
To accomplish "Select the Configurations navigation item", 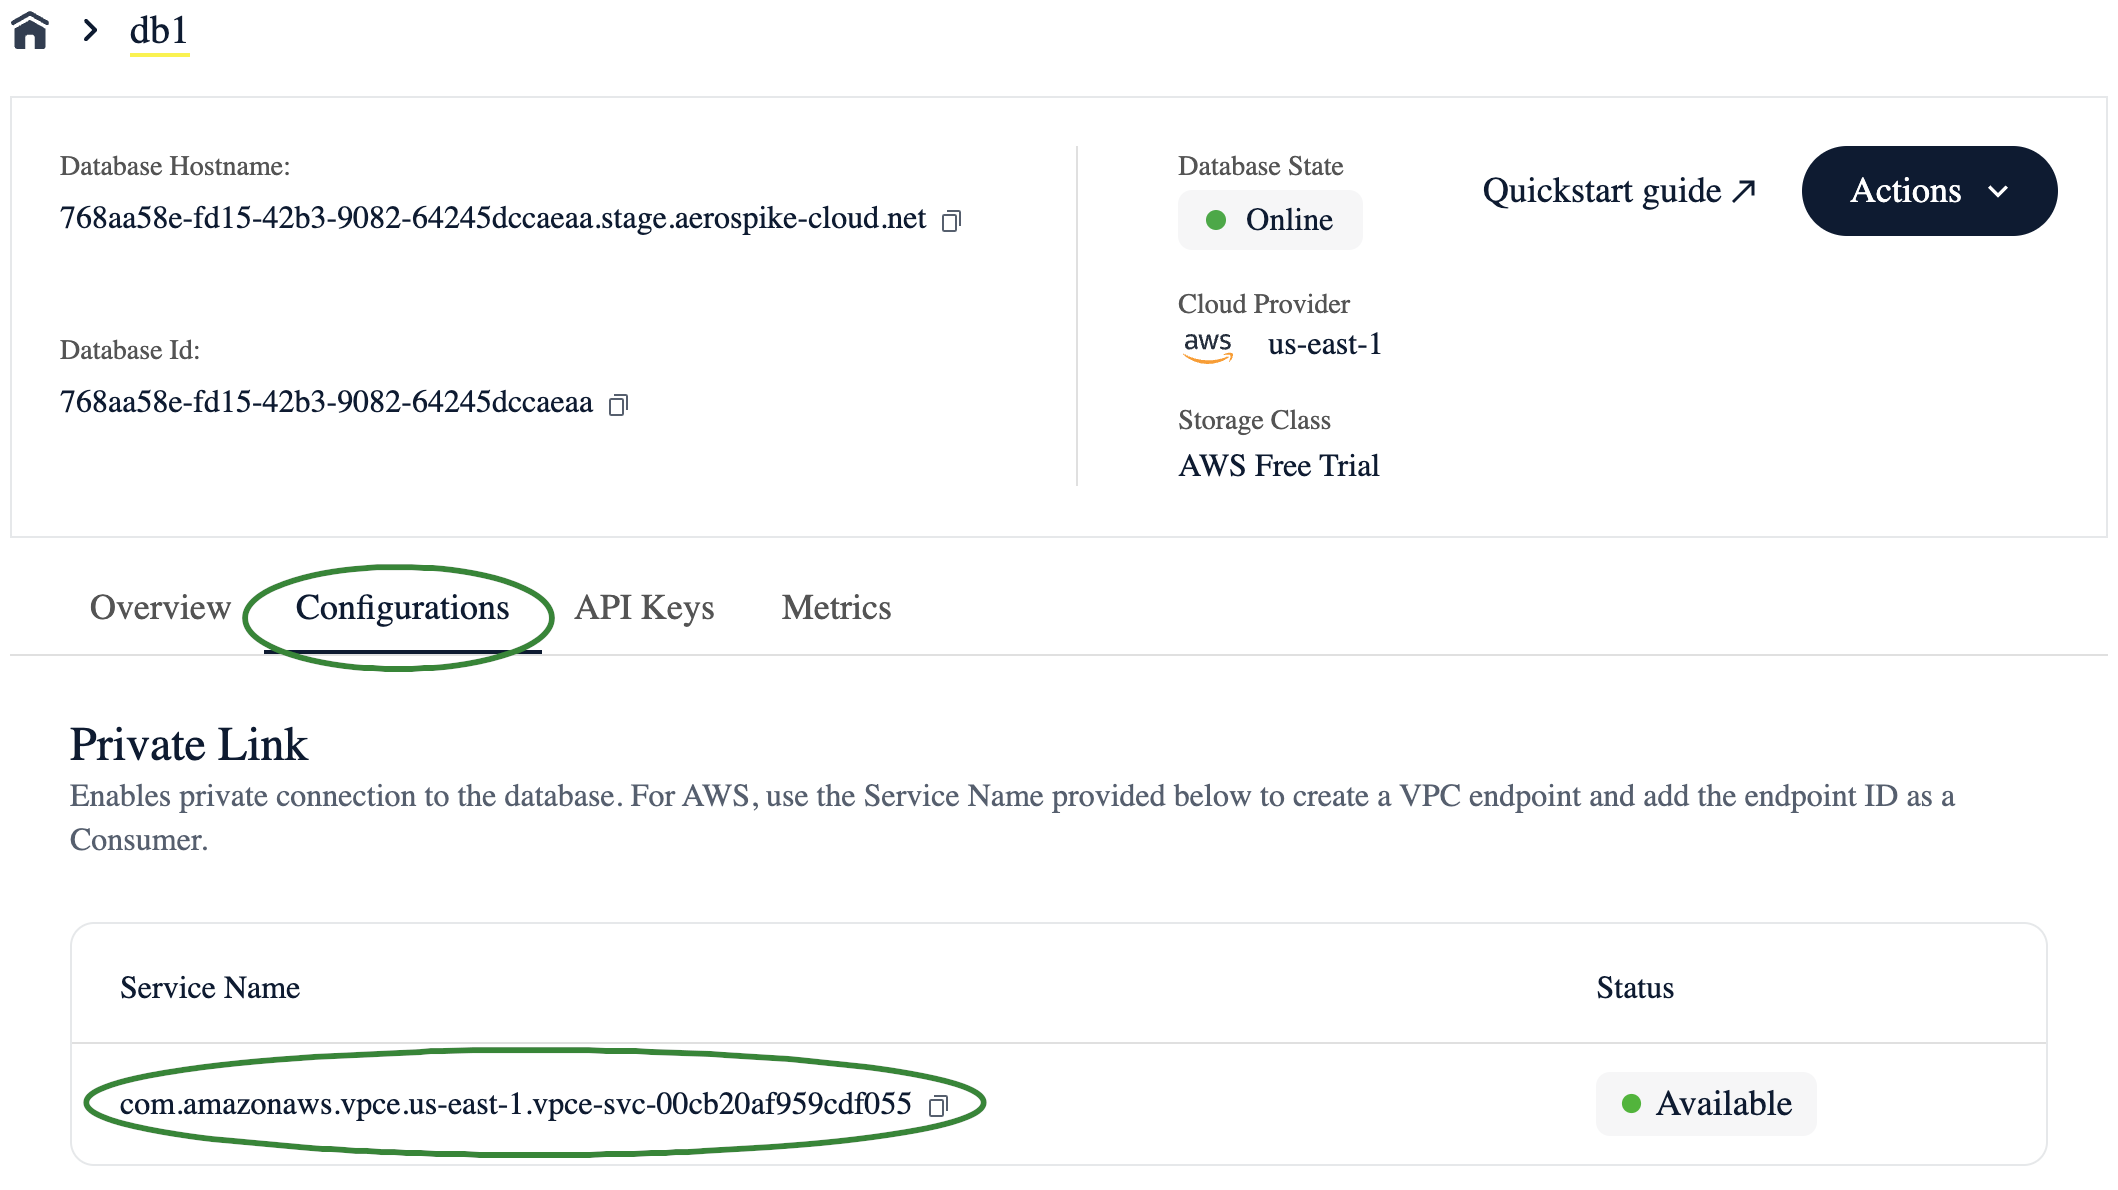I will pyautogui.click(x=401, y=607).
